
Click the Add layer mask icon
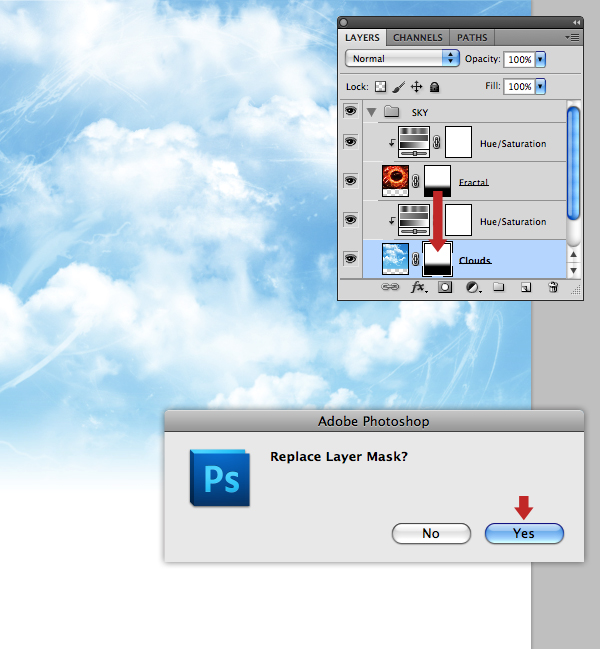click(445, 287)
